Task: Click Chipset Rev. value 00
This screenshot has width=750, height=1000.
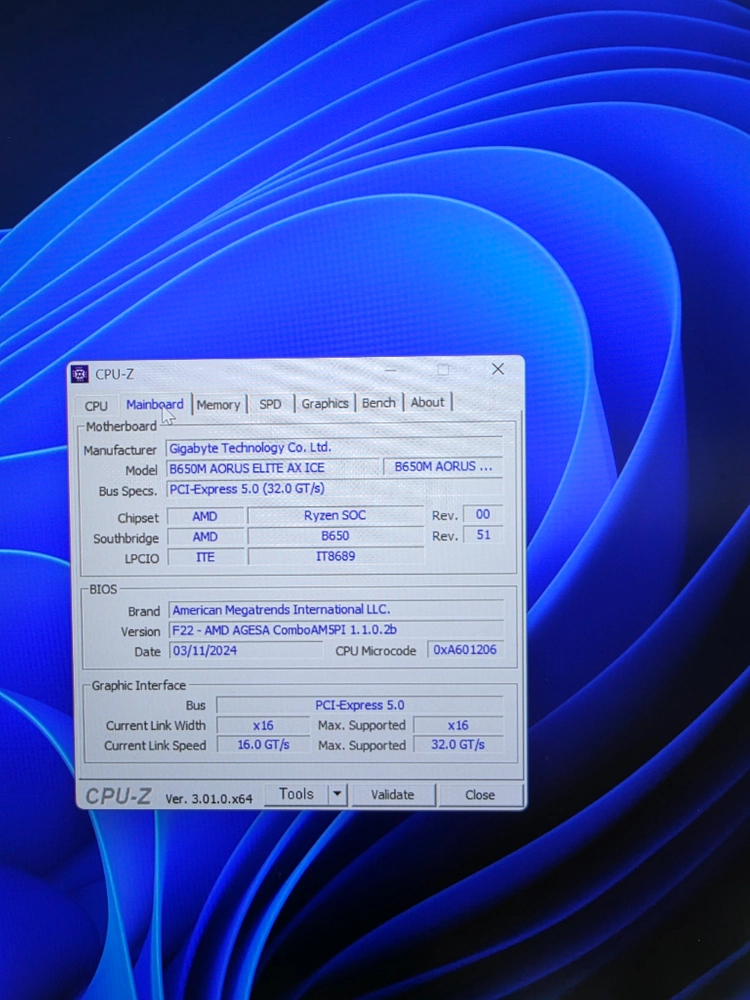Action: pos(483,514)
